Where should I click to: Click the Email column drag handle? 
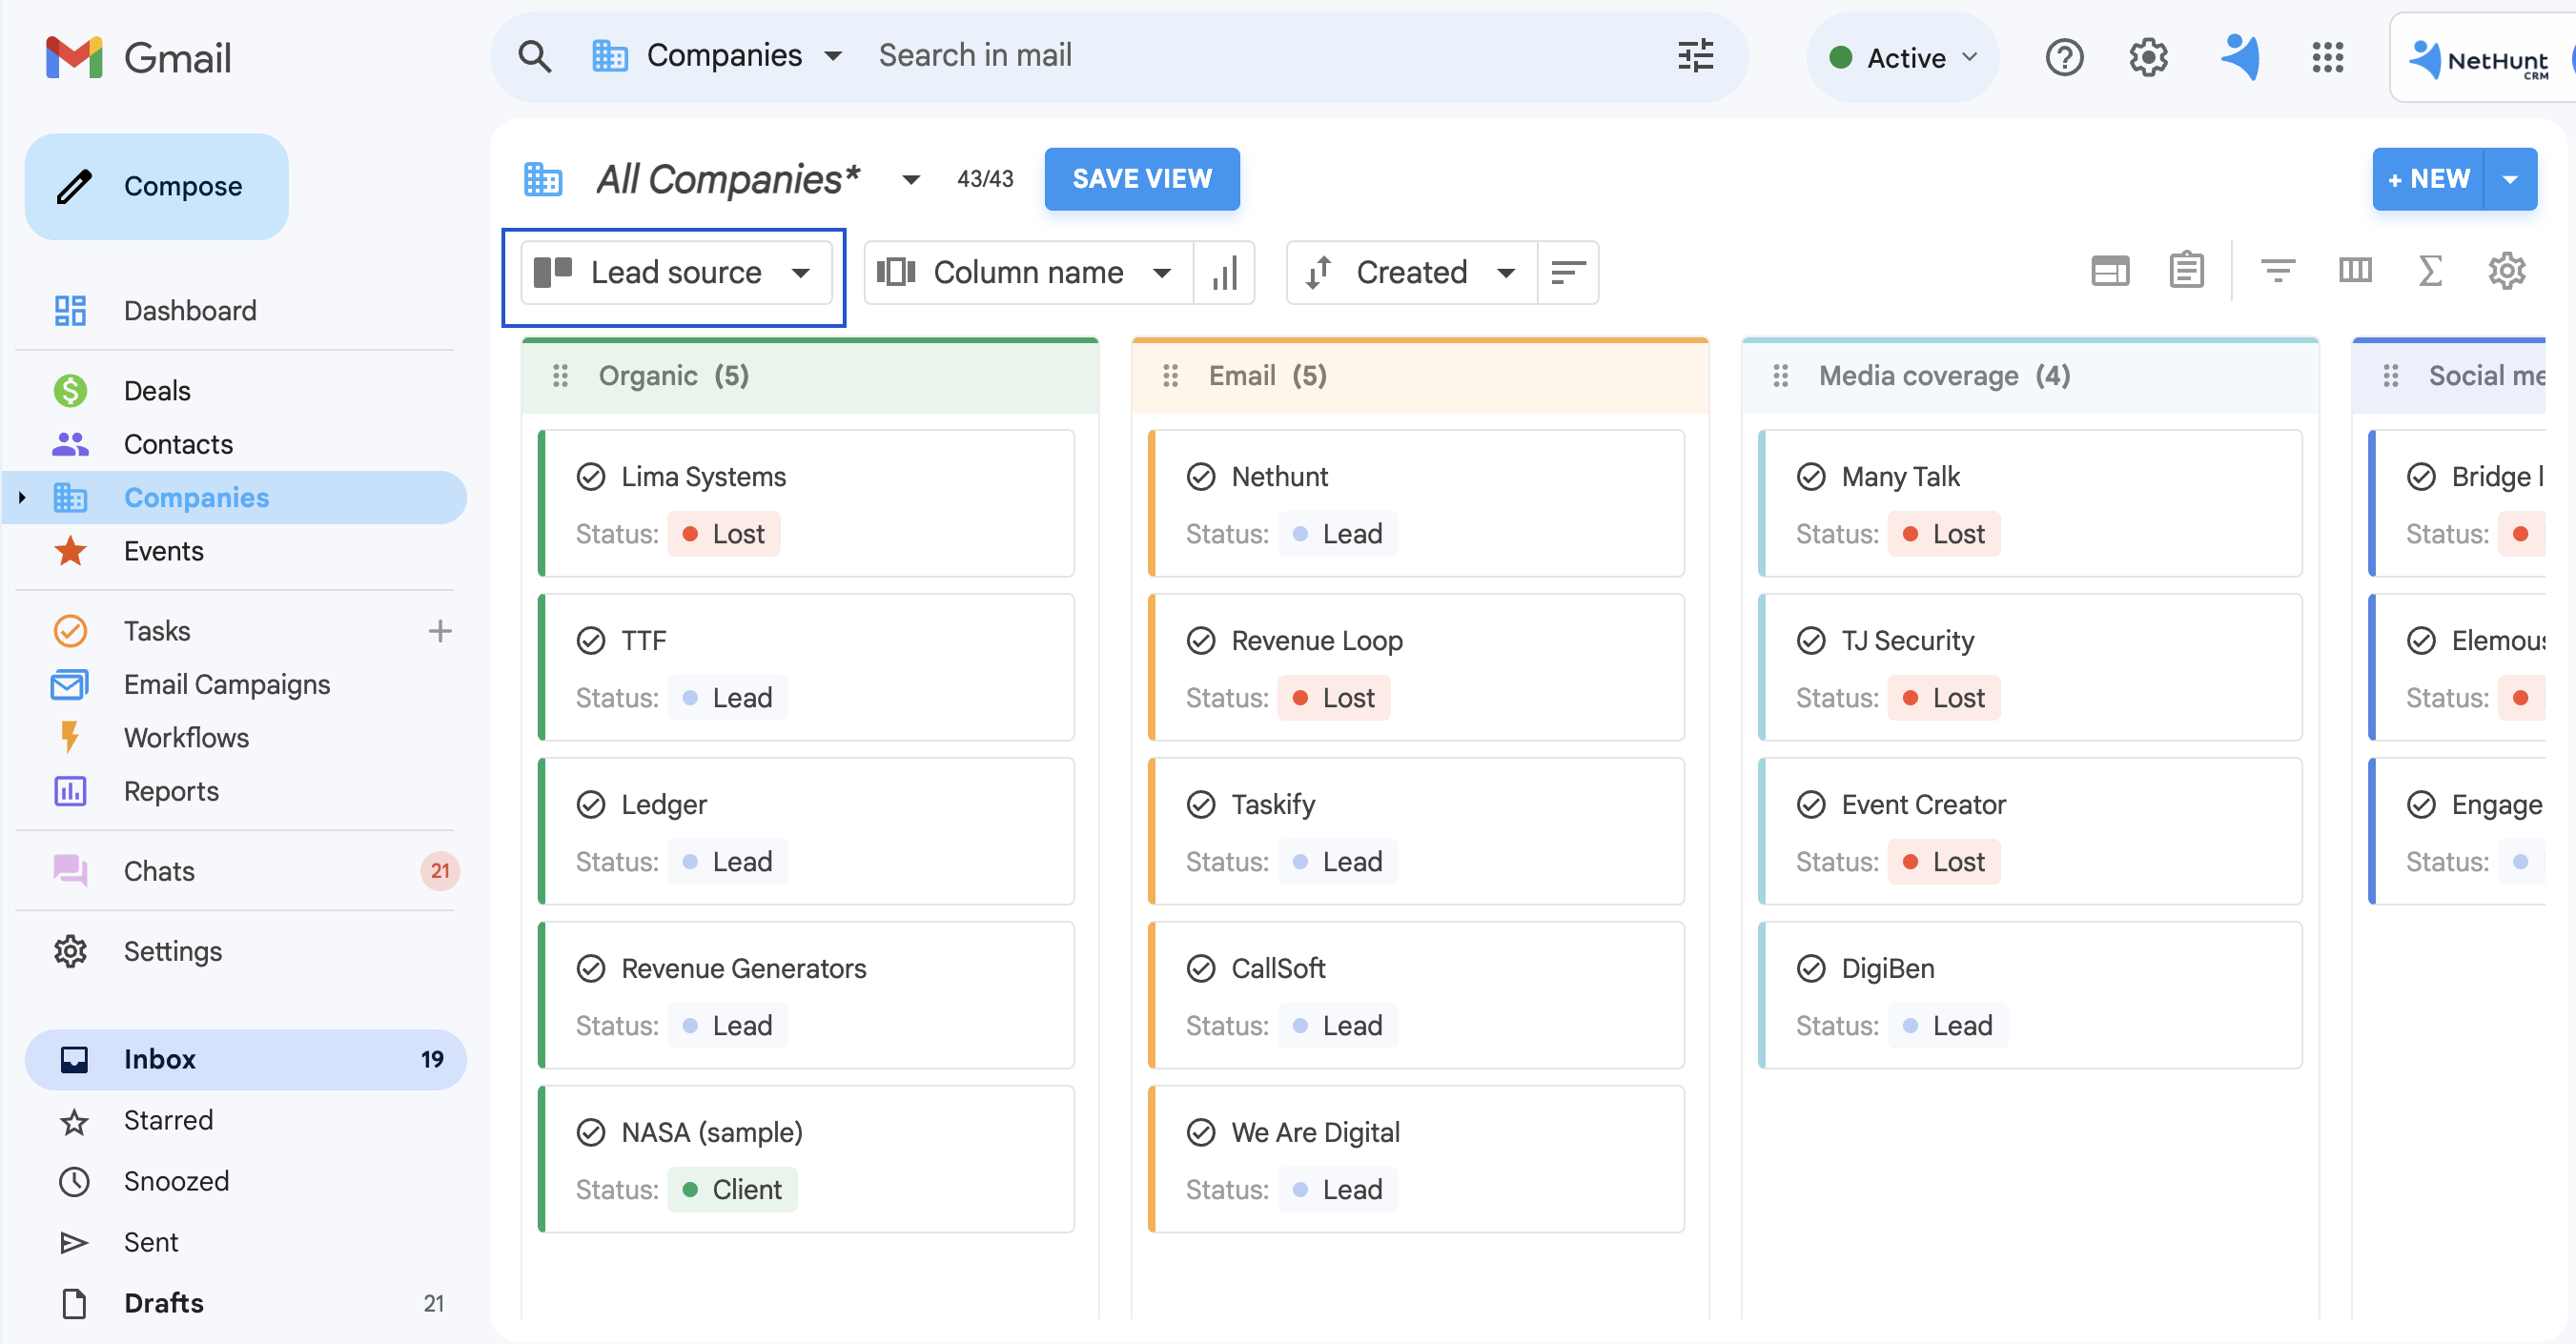[1170, 376]
